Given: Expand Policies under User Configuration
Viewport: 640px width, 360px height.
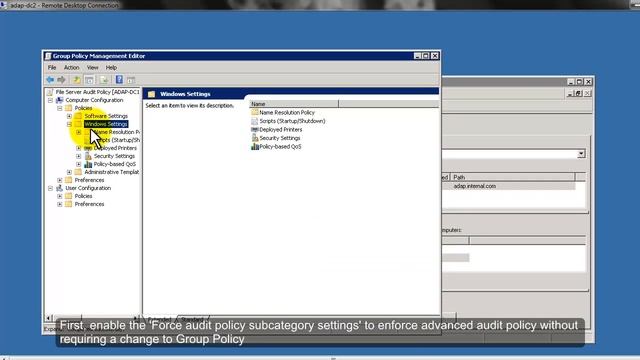Looking at the screenshot, I should 60,196.
